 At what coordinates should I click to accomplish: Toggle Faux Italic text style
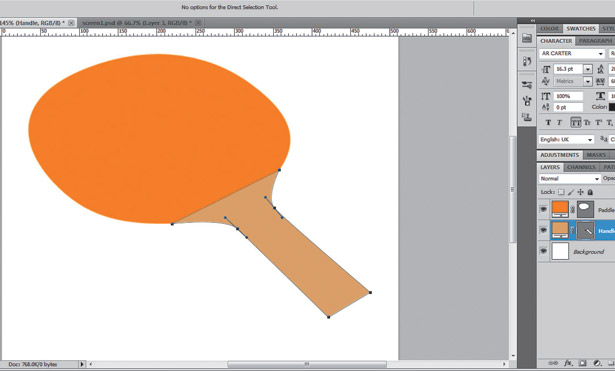click(x=560, y=122)
